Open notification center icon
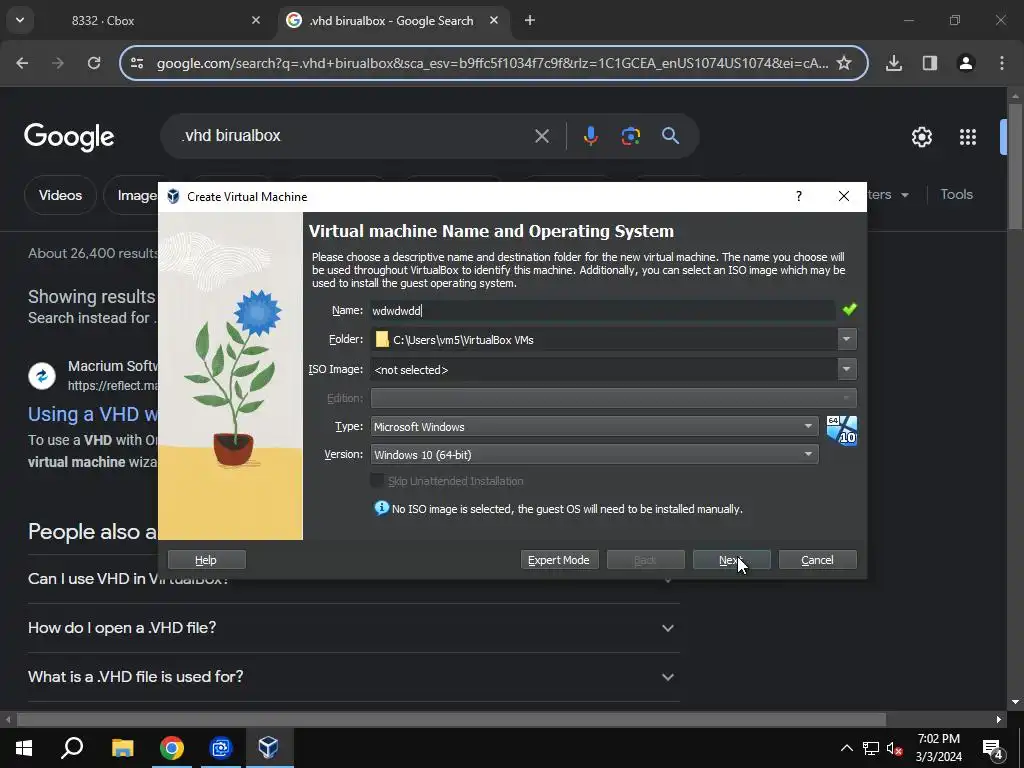Viewport: 1024px width, 768px height. click(x=993, y=748)
